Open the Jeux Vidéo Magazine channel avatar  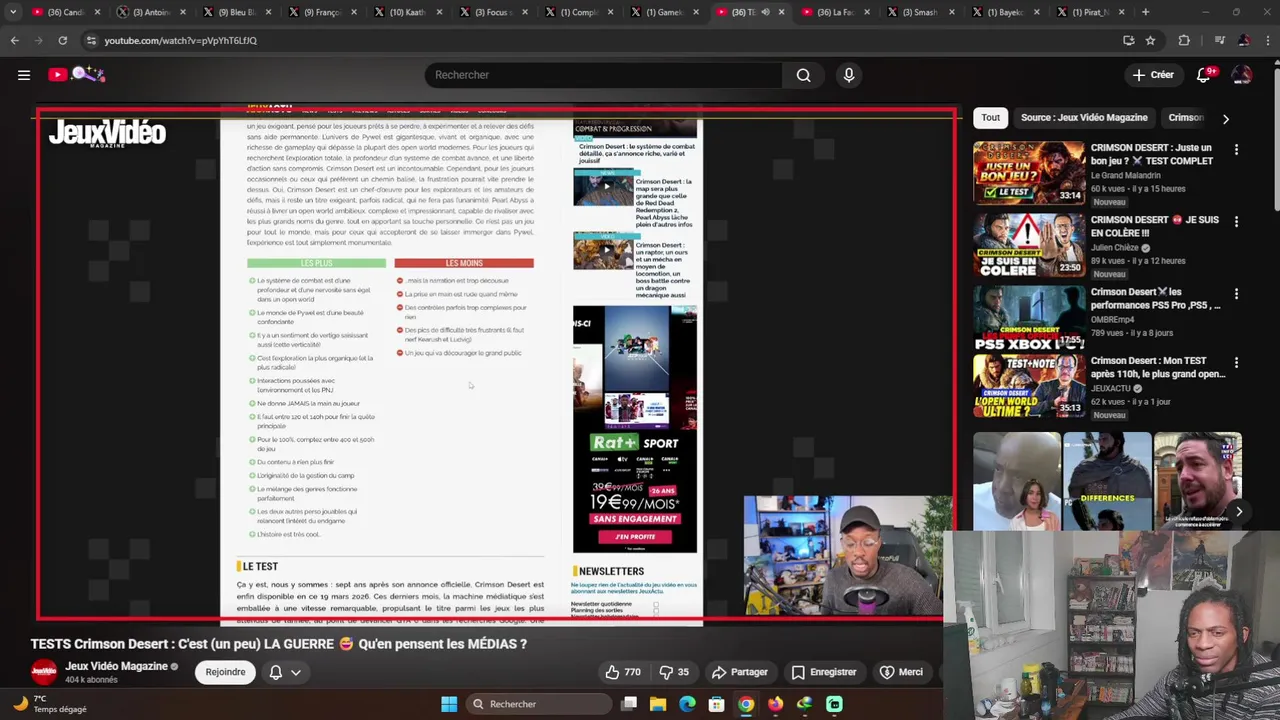(44, 672)
